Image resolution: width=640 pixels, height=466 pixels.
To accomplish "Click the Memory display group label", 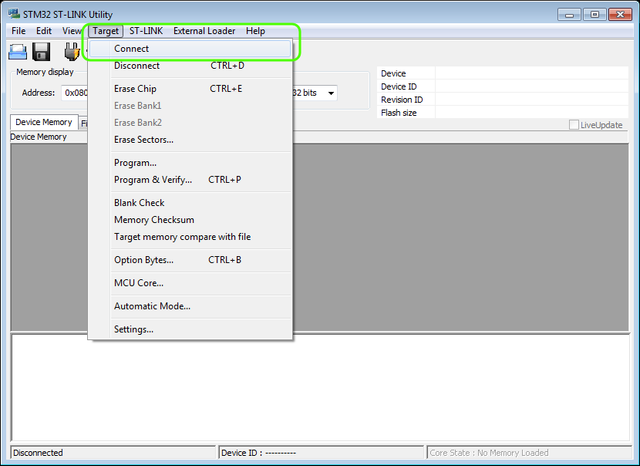I will (45, 72).
